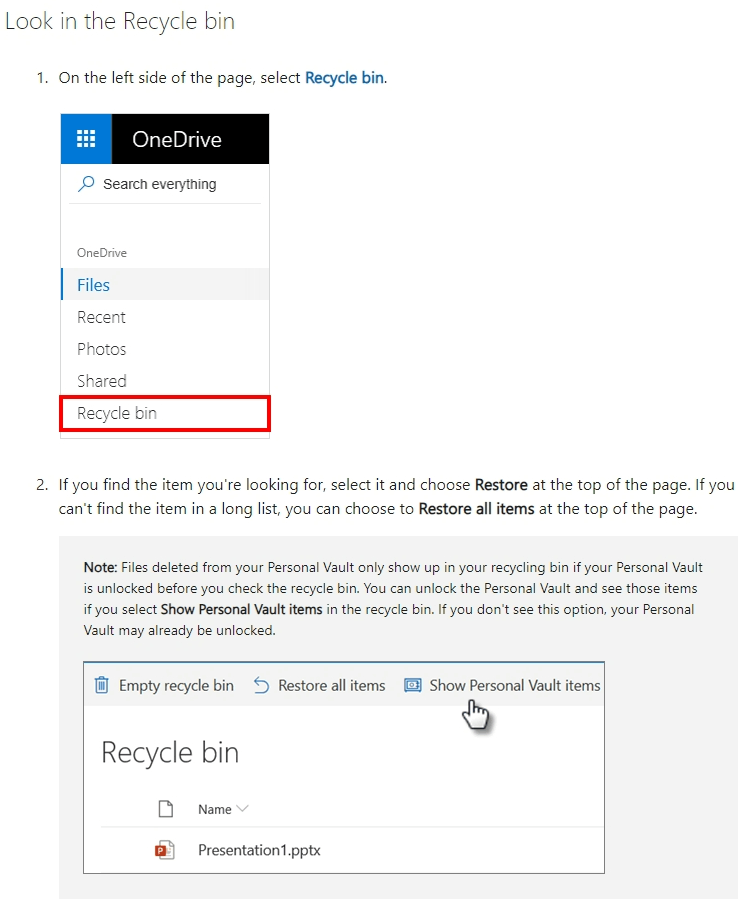Click the 'Look in the Recycle bin' heading

click(120, 21)
